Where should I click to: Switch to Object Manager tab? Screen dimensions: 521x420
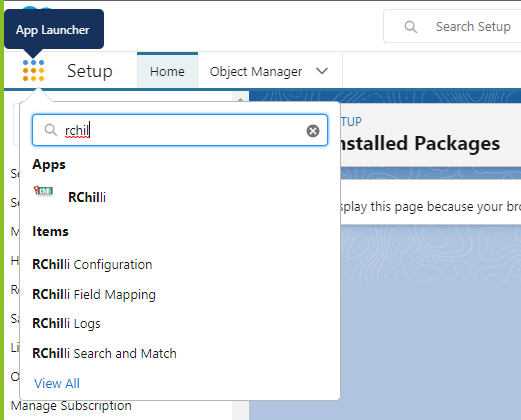pyautogui.click(x=256, y=71)
